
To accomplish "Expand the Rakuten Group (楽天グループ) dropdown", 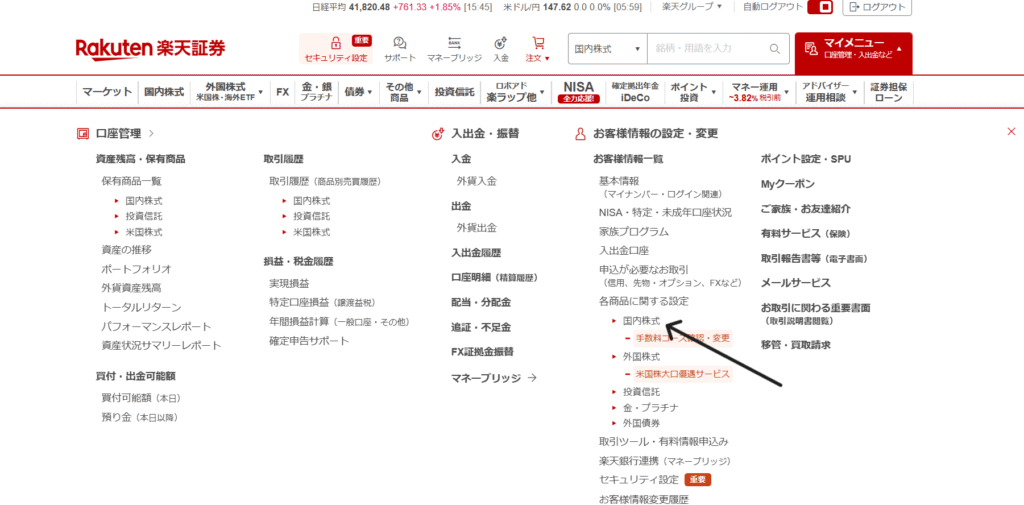I will 692,7.
